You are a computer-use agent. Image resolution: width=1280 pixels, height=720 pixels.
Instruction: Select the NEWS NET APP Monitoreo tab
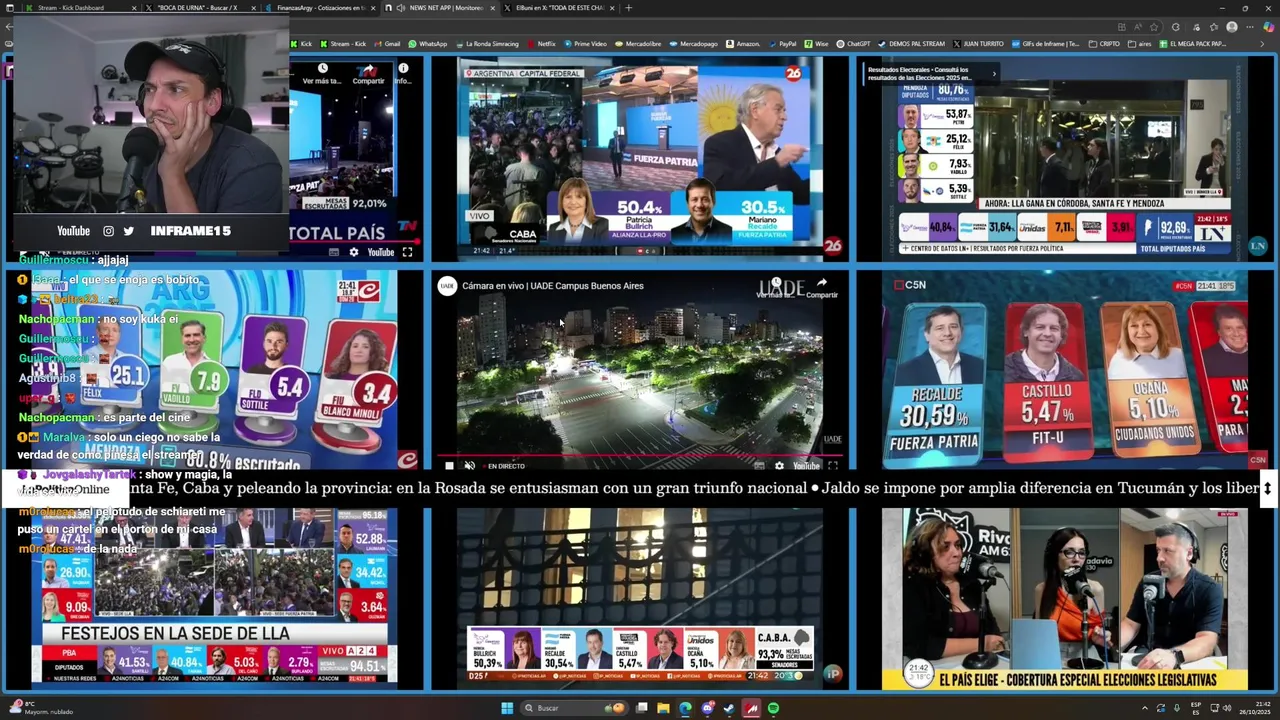click(x=438, y=7)
